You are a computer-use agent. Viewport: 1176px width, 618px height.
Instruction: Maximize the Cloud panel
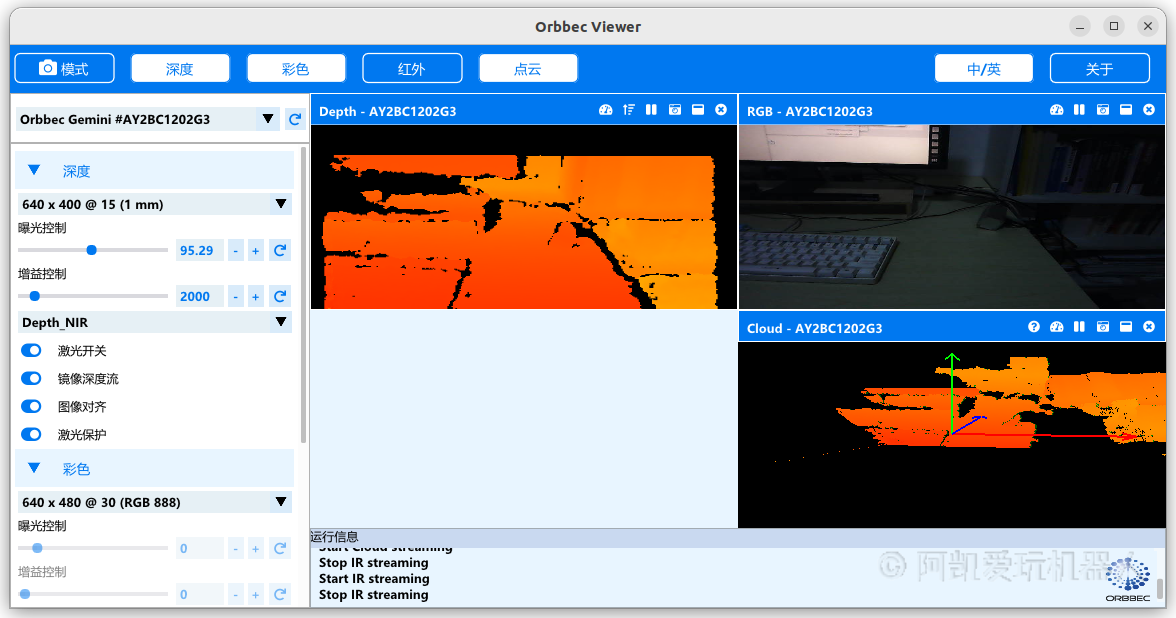(1126, 326)
